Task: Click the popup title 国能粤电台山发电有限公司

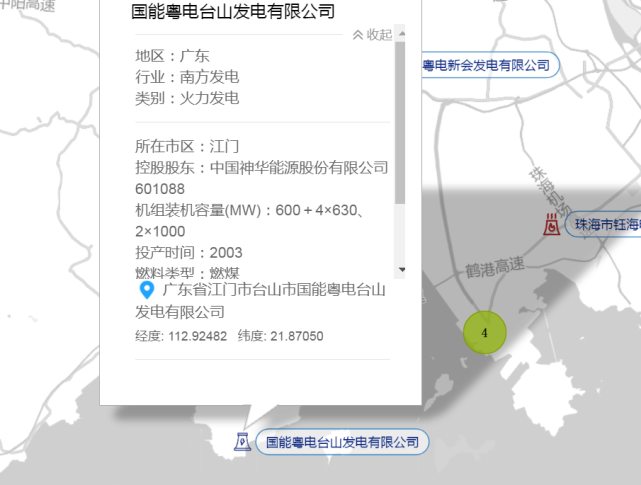Action: (x=233, y=11)
